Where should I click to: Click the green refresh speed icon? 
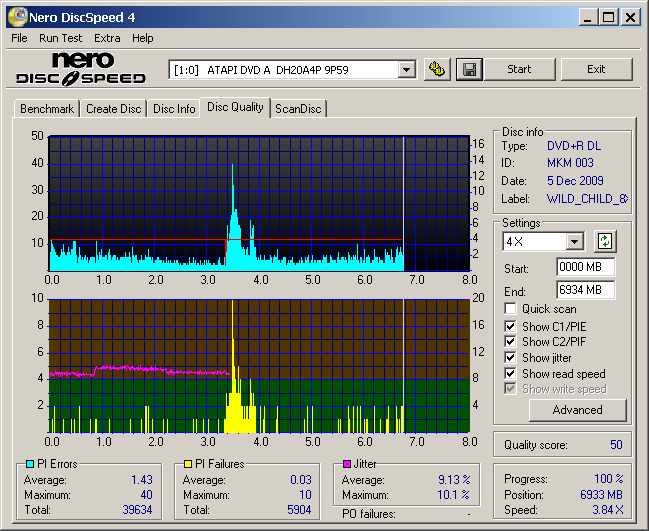605,241
